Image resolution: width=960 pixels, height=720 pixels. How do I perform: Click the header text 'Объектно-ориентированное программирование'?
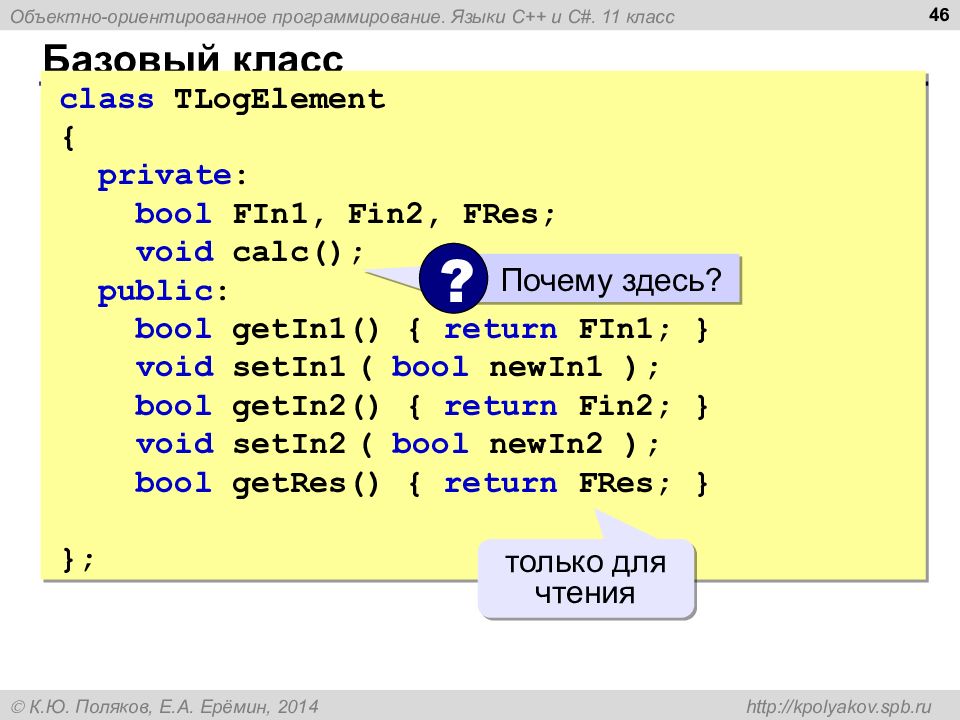click(x=228, y=17)
